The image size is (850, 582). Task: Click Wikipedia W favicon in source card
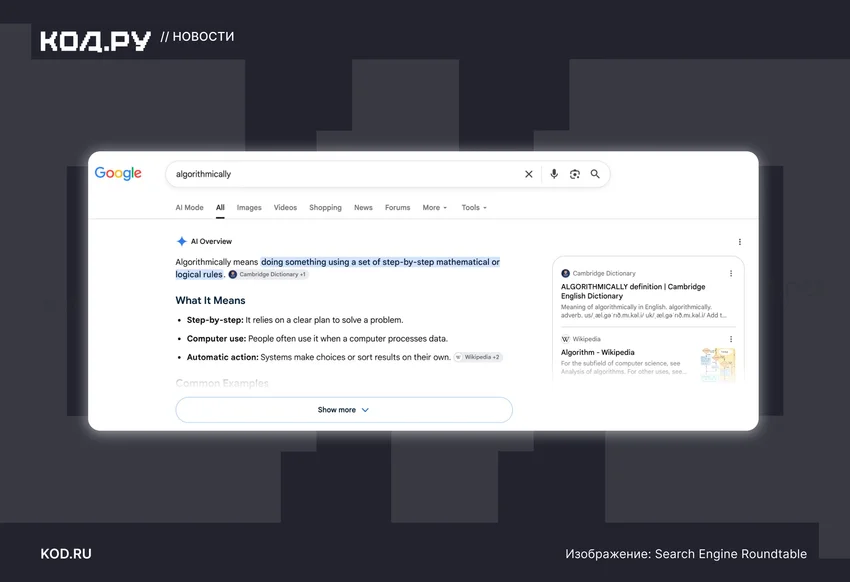[565, 339]
